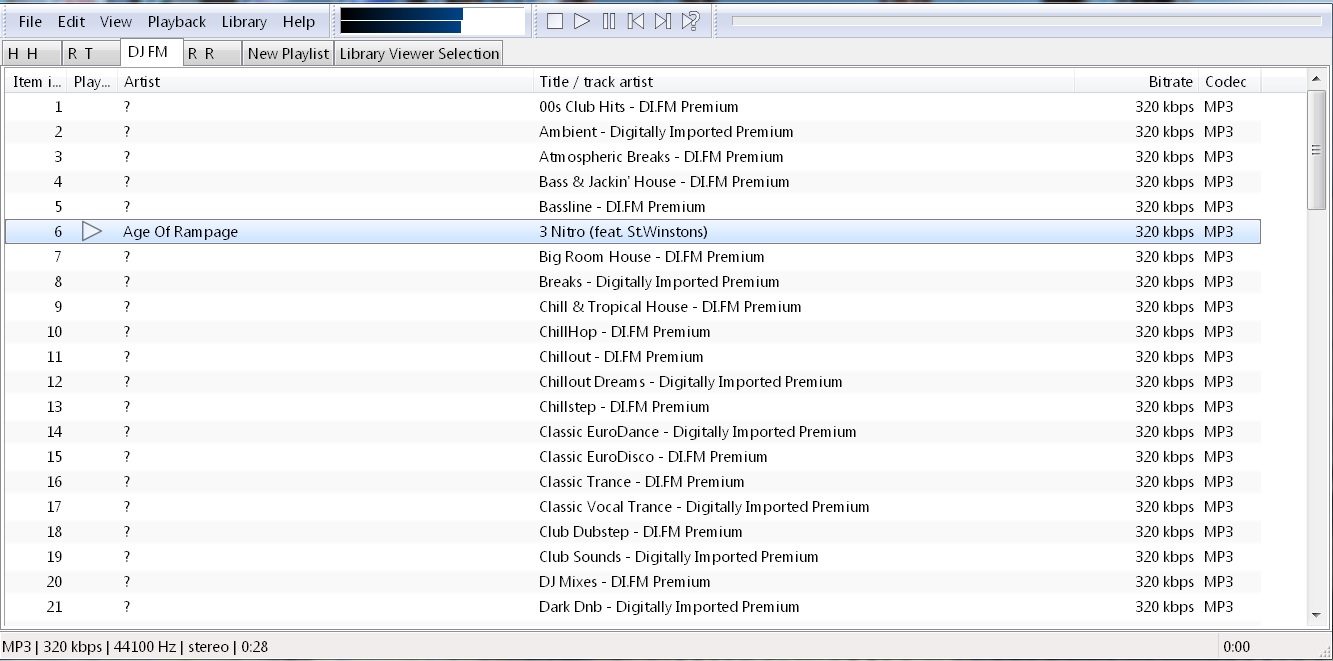Switch to the R R playlist tab
The width and height of the screenshot is (1333, 661).
click(x=212, y=54)
